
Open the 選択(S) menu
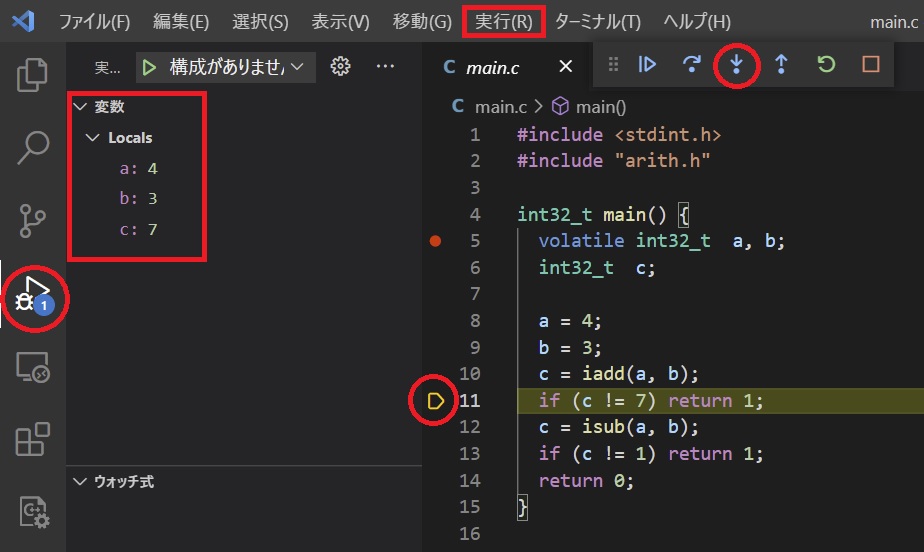[x=260, y=22]
